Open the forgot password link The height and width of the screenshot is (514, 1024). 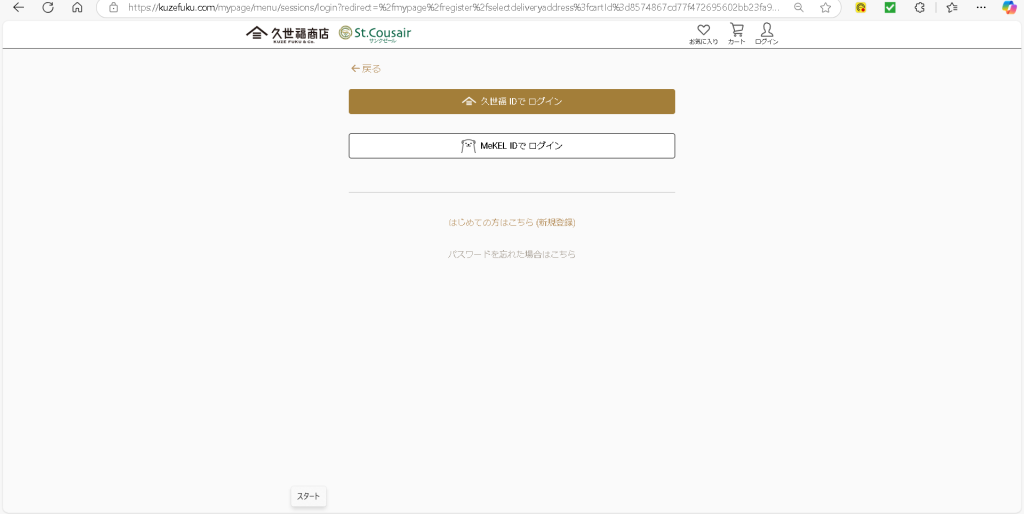511,254
